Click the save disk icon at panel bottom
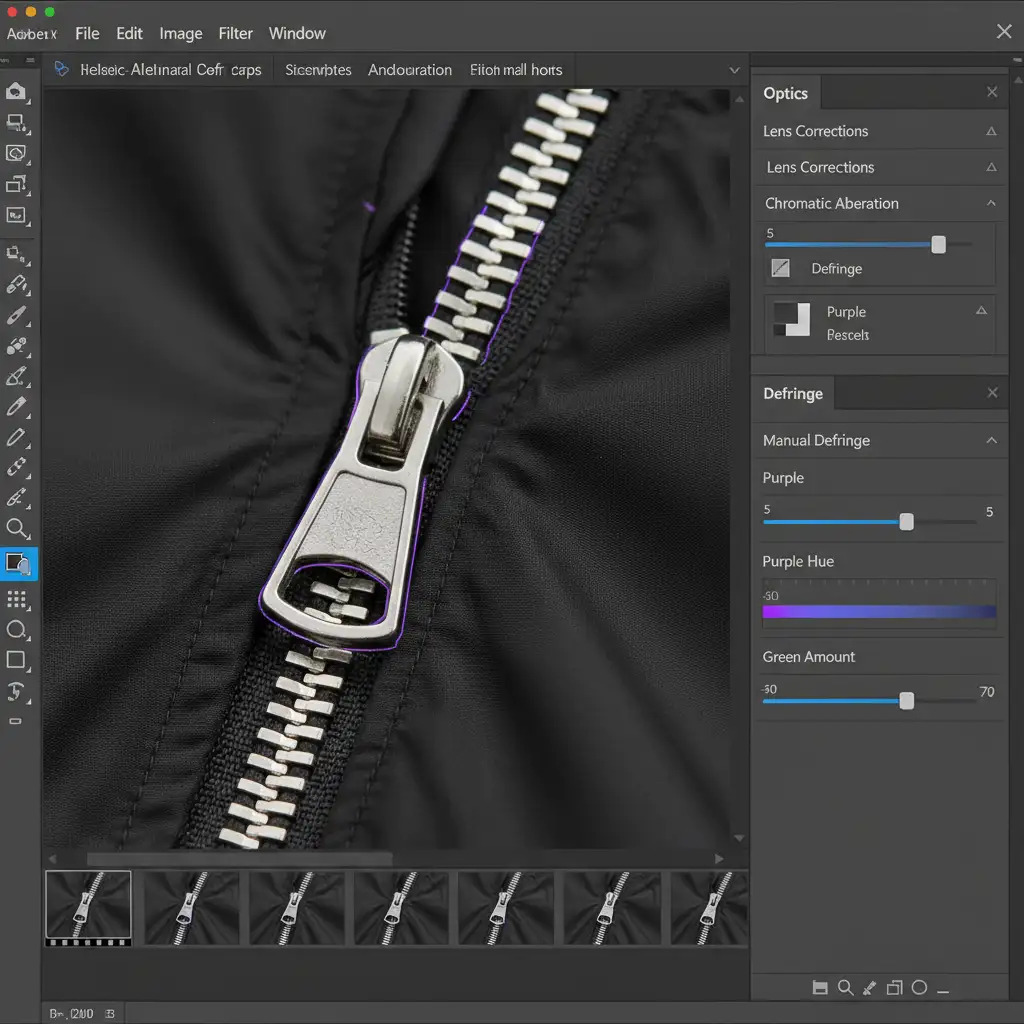The image size is (1024, 1024). tap(820, 988)
